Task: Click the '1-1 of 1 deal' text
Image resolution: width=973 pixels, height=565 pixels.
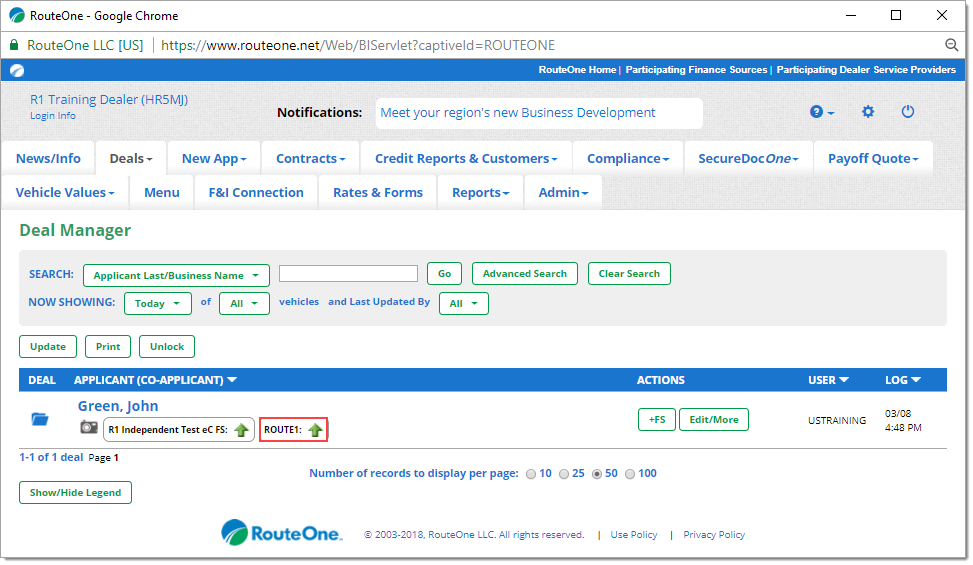Action: click(51, 458)
